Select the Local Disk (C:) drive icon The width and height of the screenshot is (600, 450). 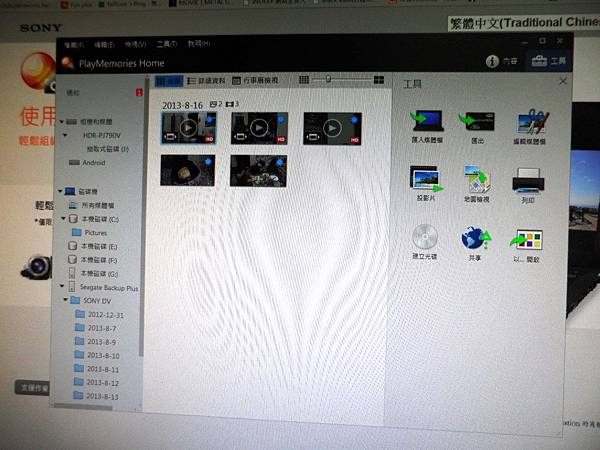(x=73, y=219)
